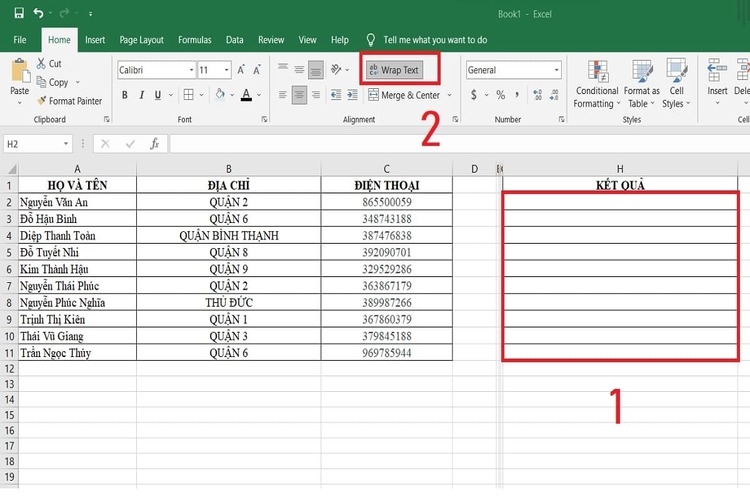Select column H header
Screen dimensions: 750x500
click(620, 169)
